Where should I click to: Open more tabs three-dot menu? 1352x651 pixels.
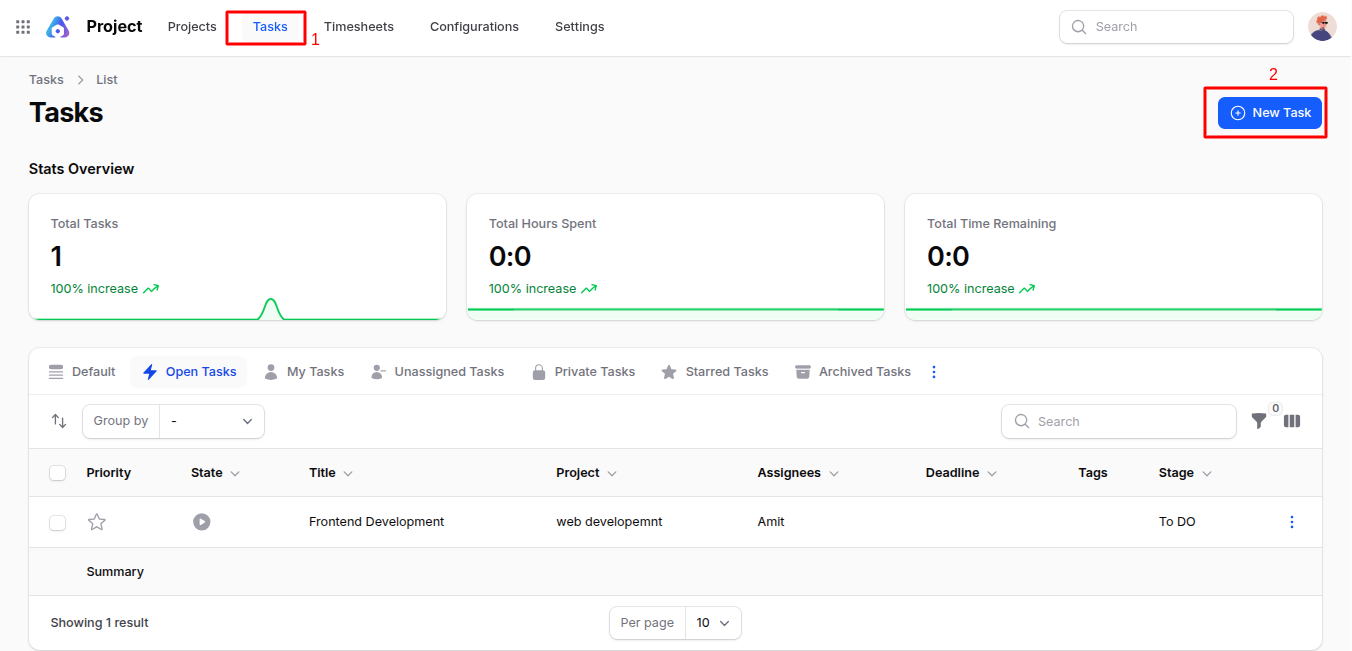point(934,372)
